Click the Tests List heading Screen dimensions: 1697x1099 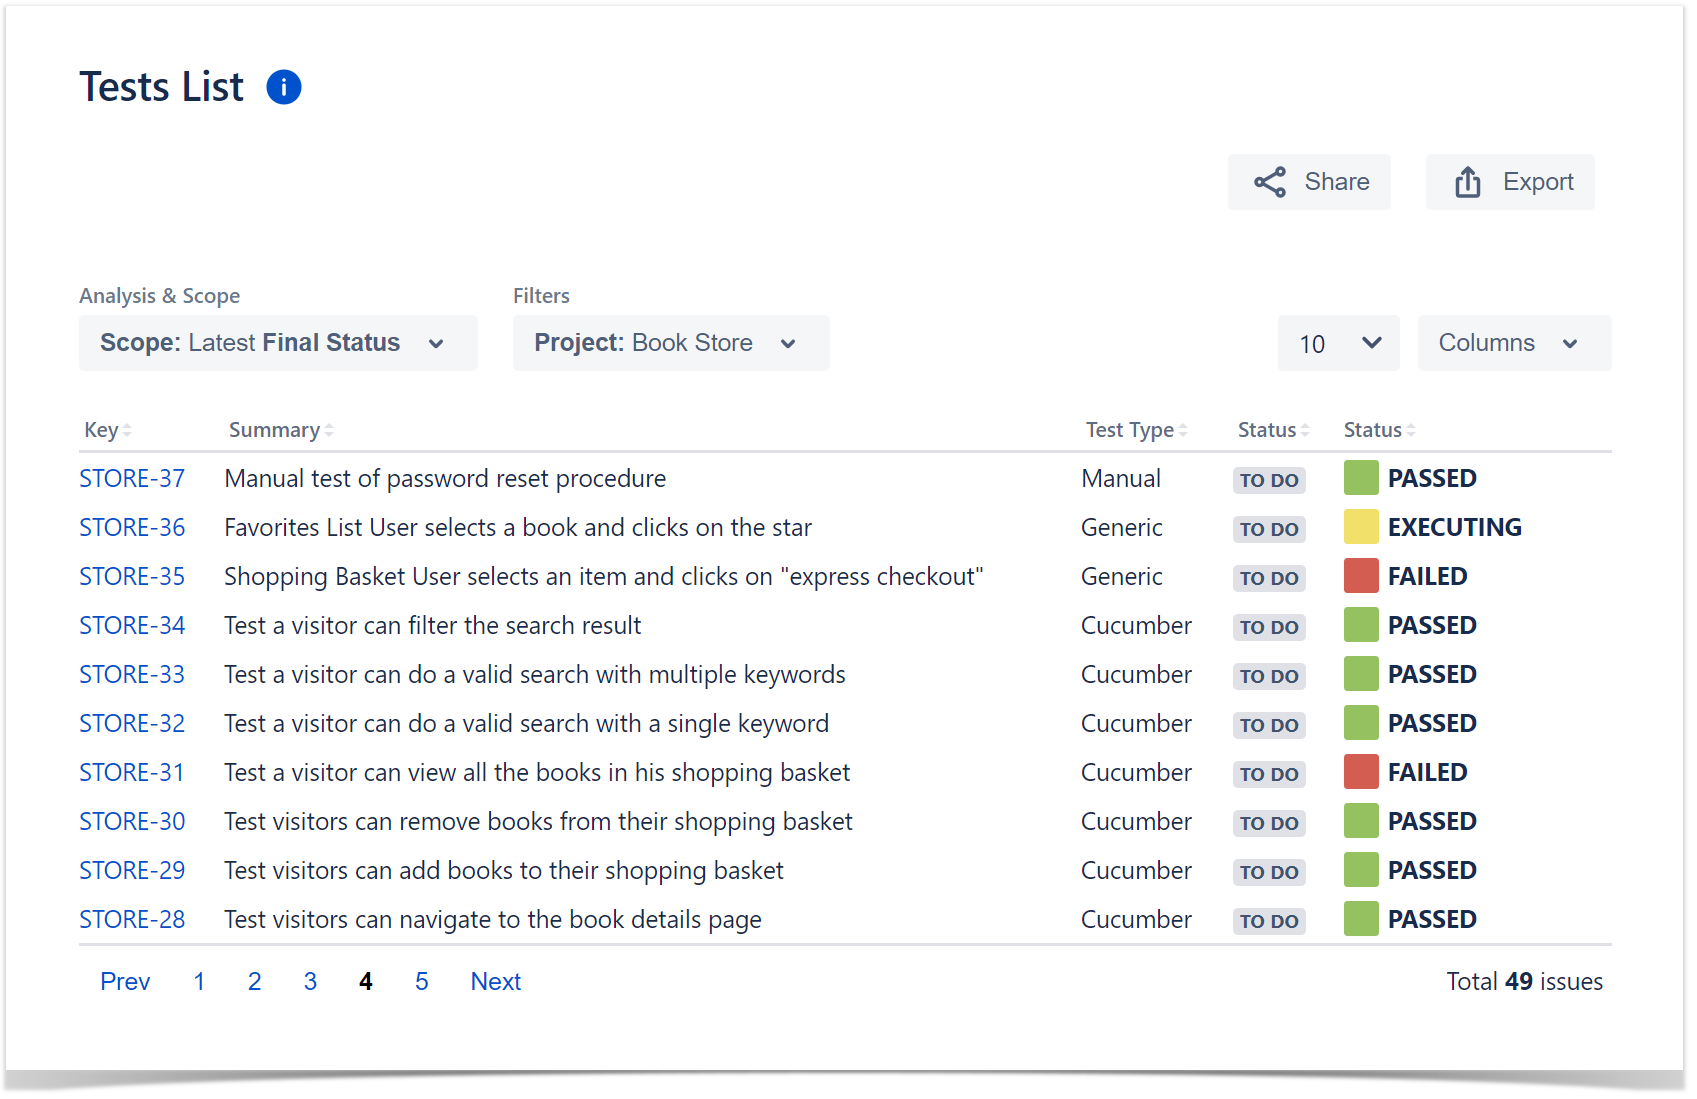[x=162, y=87]
